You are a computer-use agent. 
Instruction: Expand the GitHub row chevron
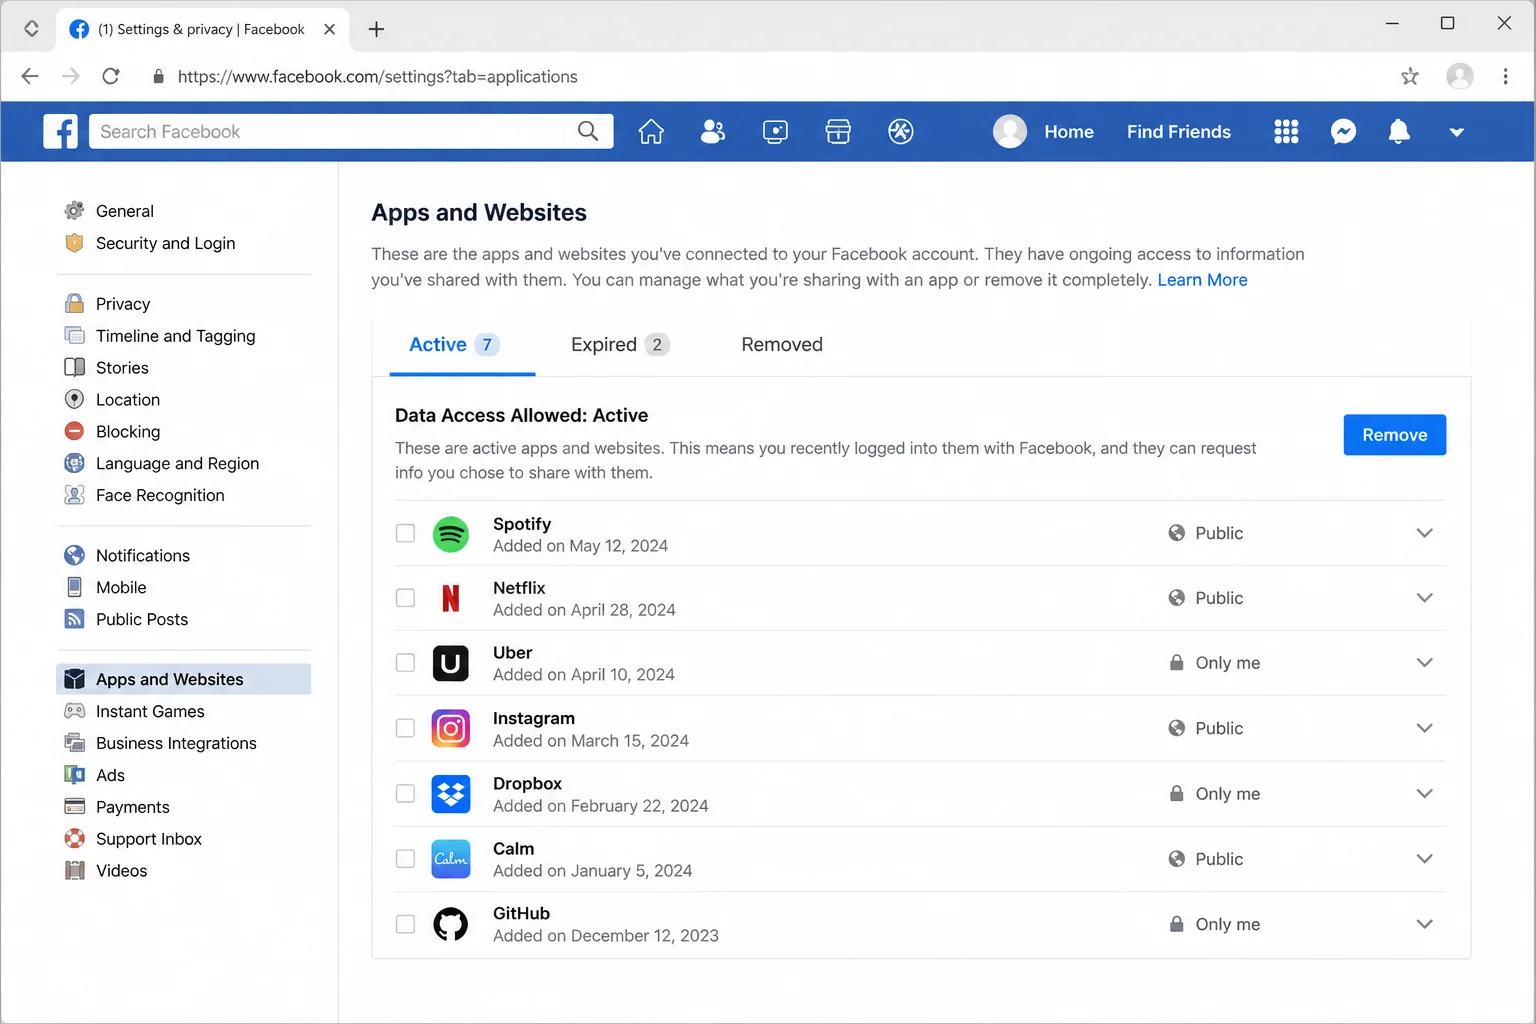click(x=1424, y=924)
